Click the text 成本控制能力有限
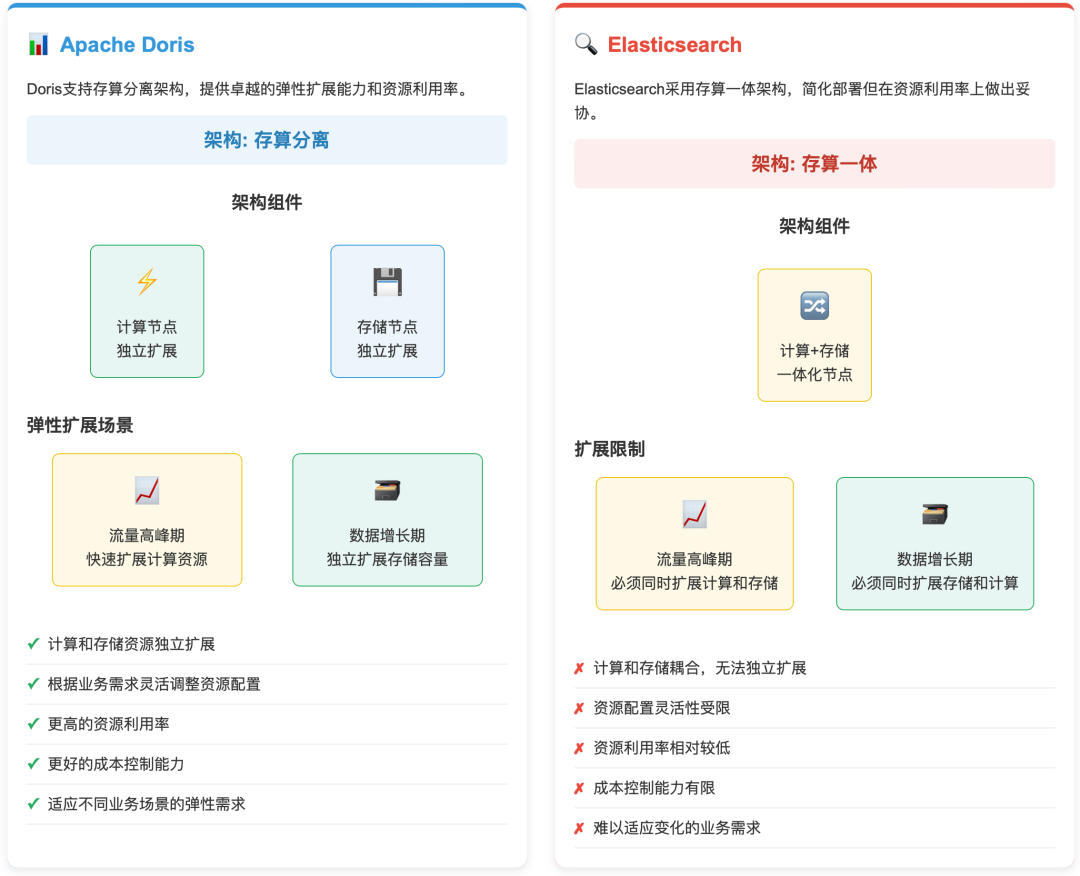1080x876 pixels. click(x=654, y=788)
